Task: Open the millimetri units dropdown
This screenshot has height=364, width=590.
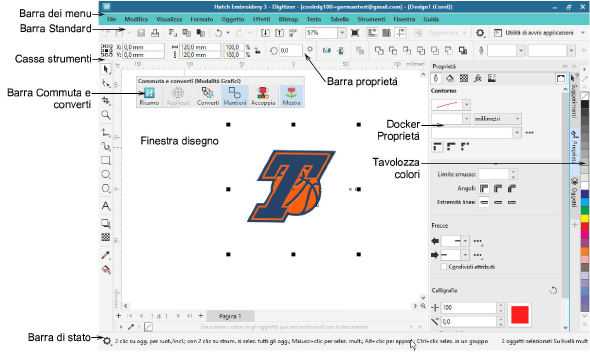Action: [497, 119]
